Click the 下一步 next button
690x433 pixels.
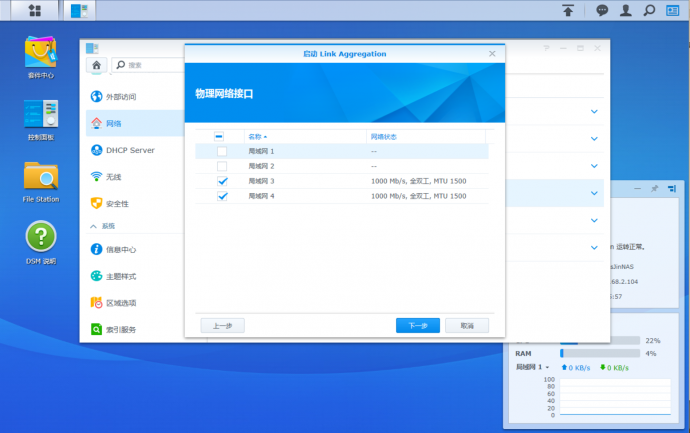coord(418,326)
